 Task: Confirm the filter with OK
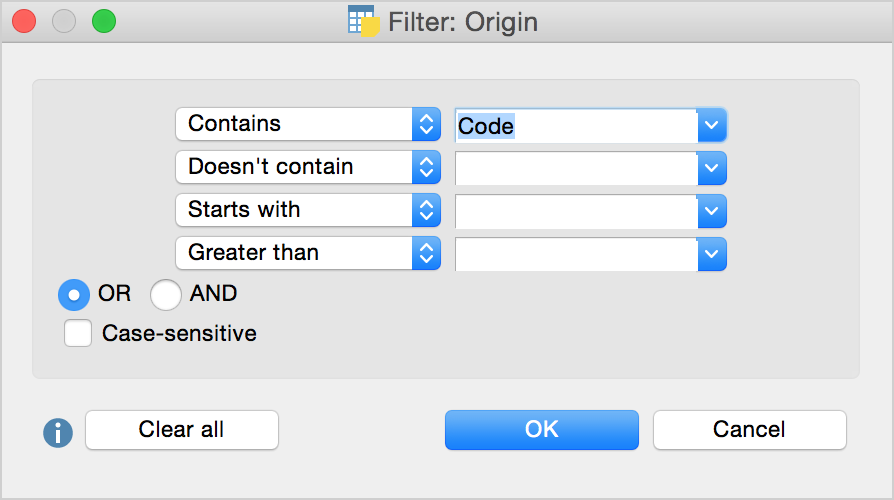click(541, 430)
